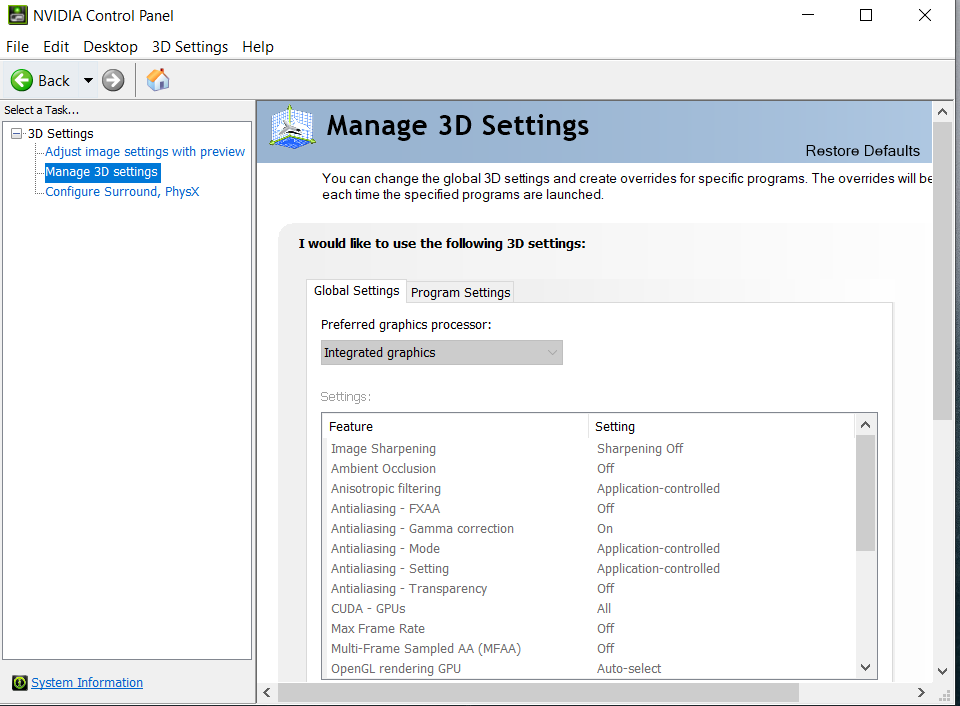The width and height of the screenshot is (960, 706).
Task: Click the horizontal scroll left arrow
Action: (267, 693)
